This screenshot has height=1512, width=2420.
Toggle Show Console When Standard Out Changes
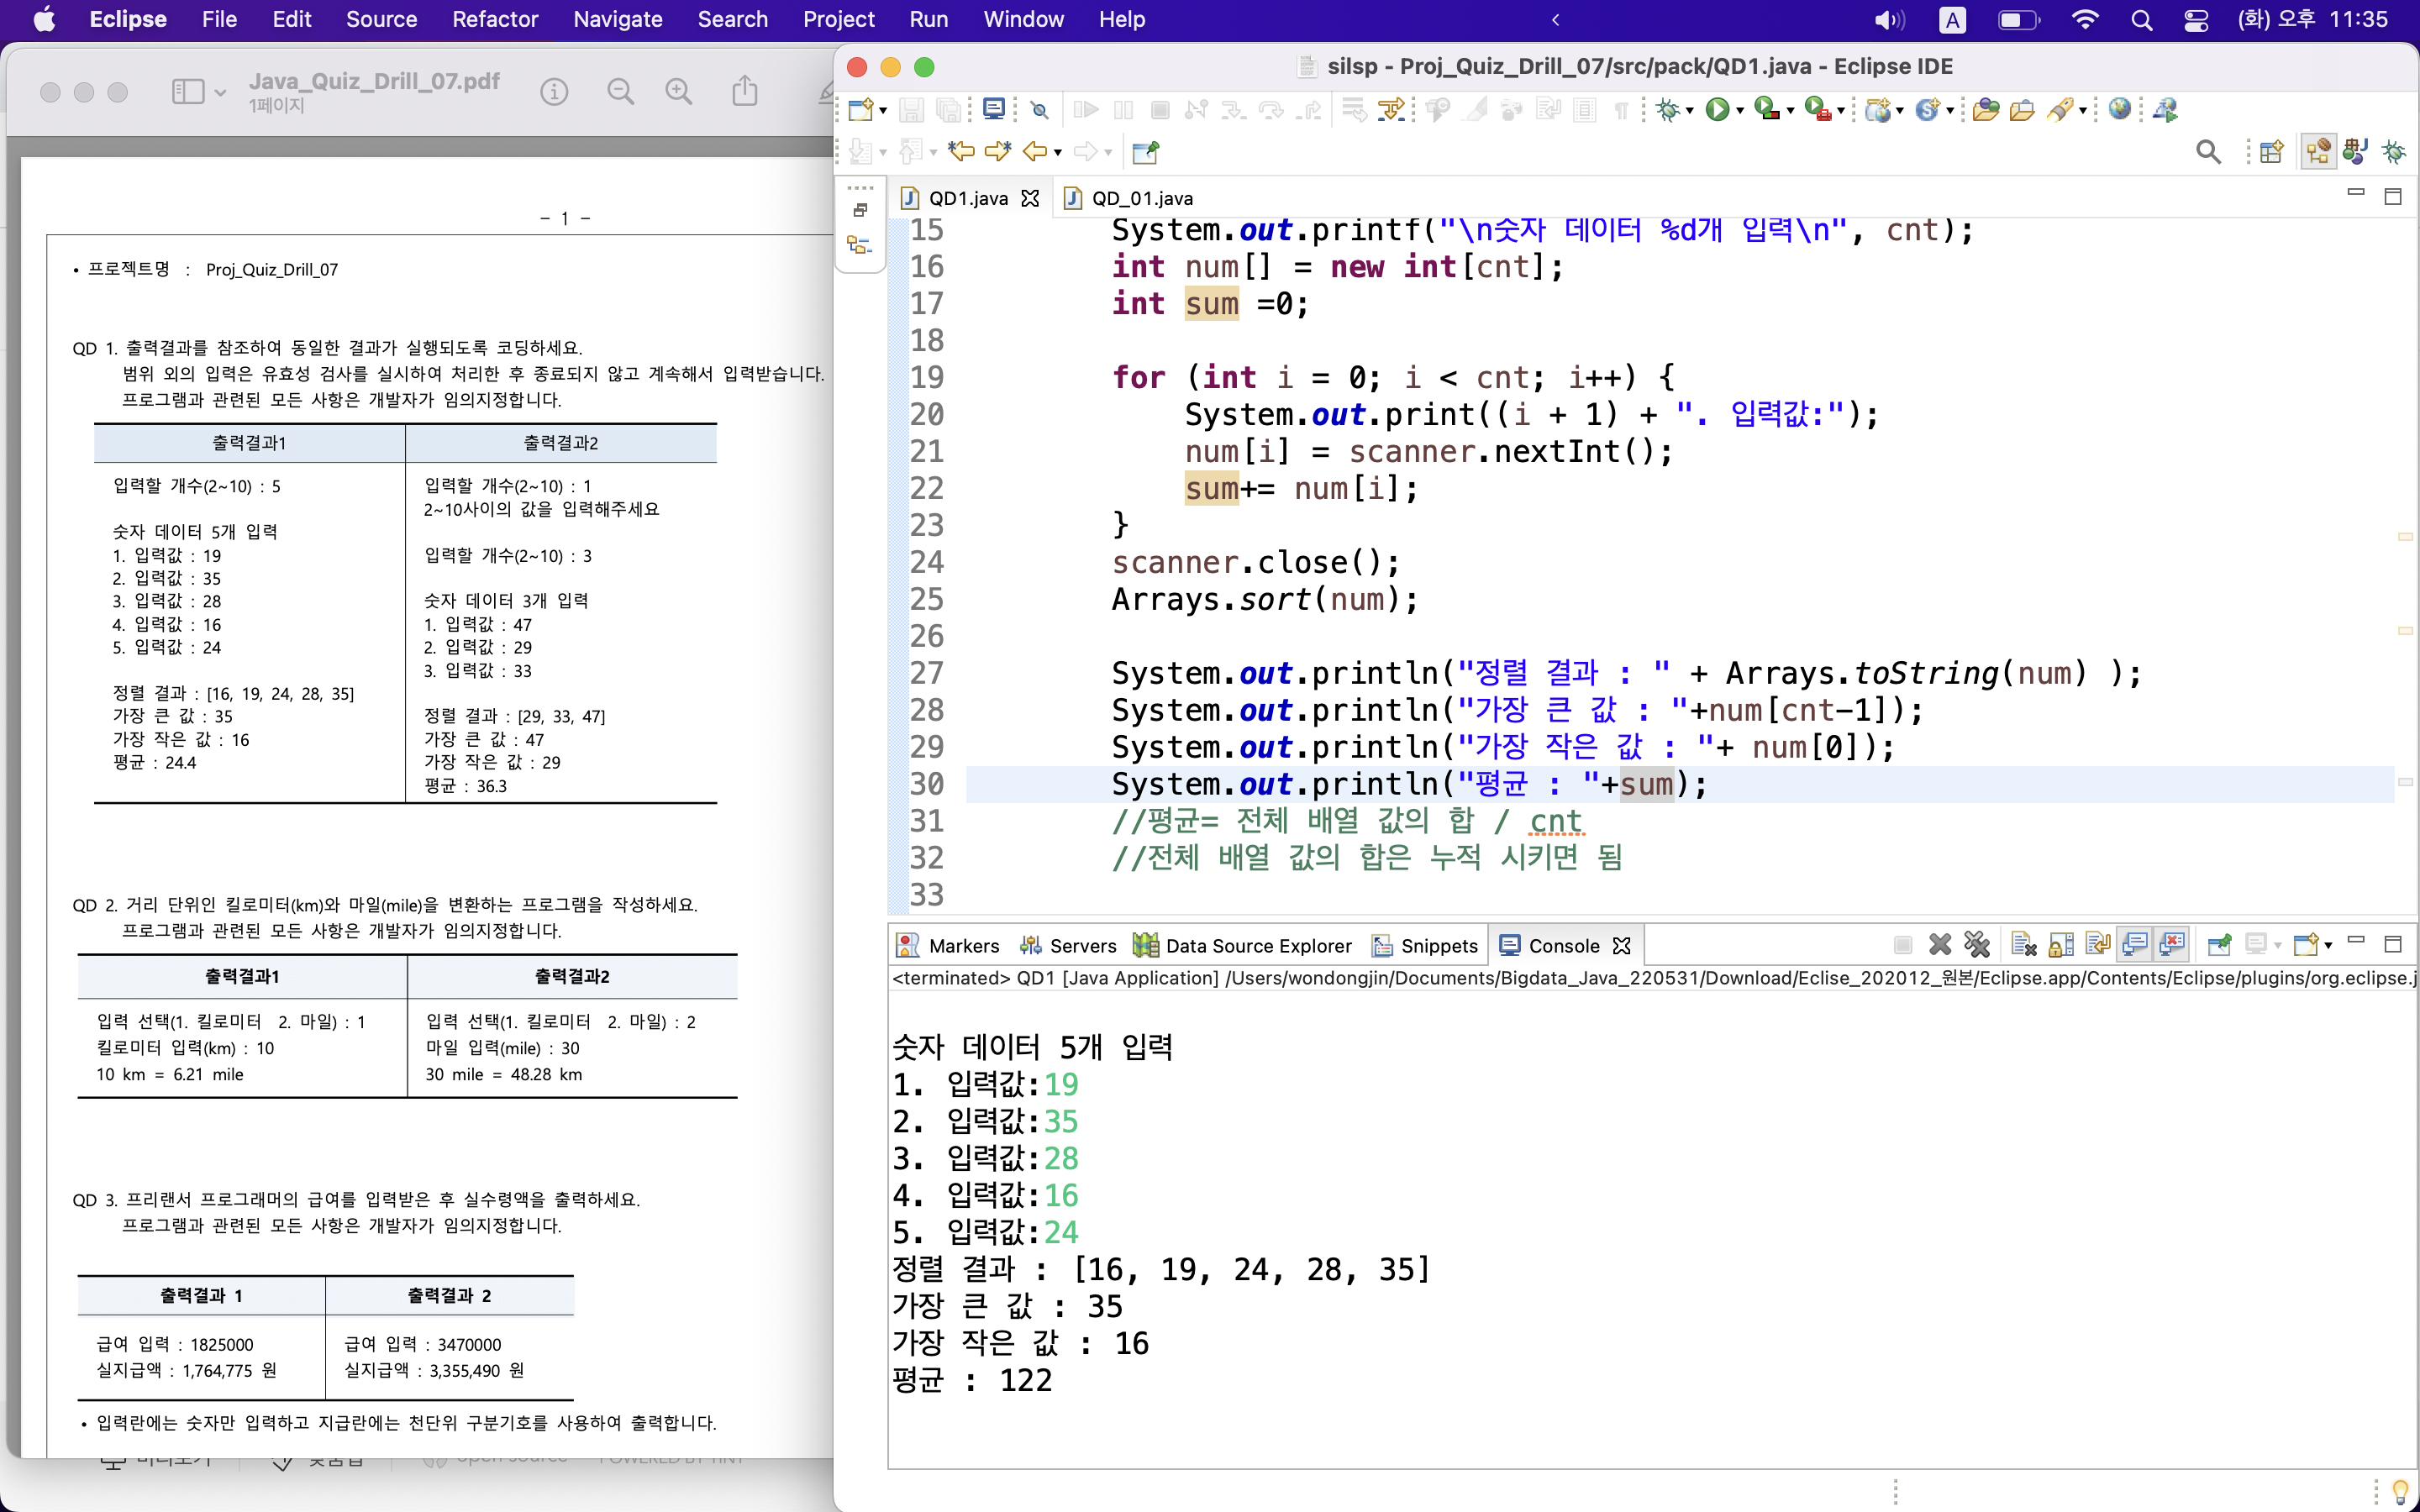click(x=2134, y=945)
